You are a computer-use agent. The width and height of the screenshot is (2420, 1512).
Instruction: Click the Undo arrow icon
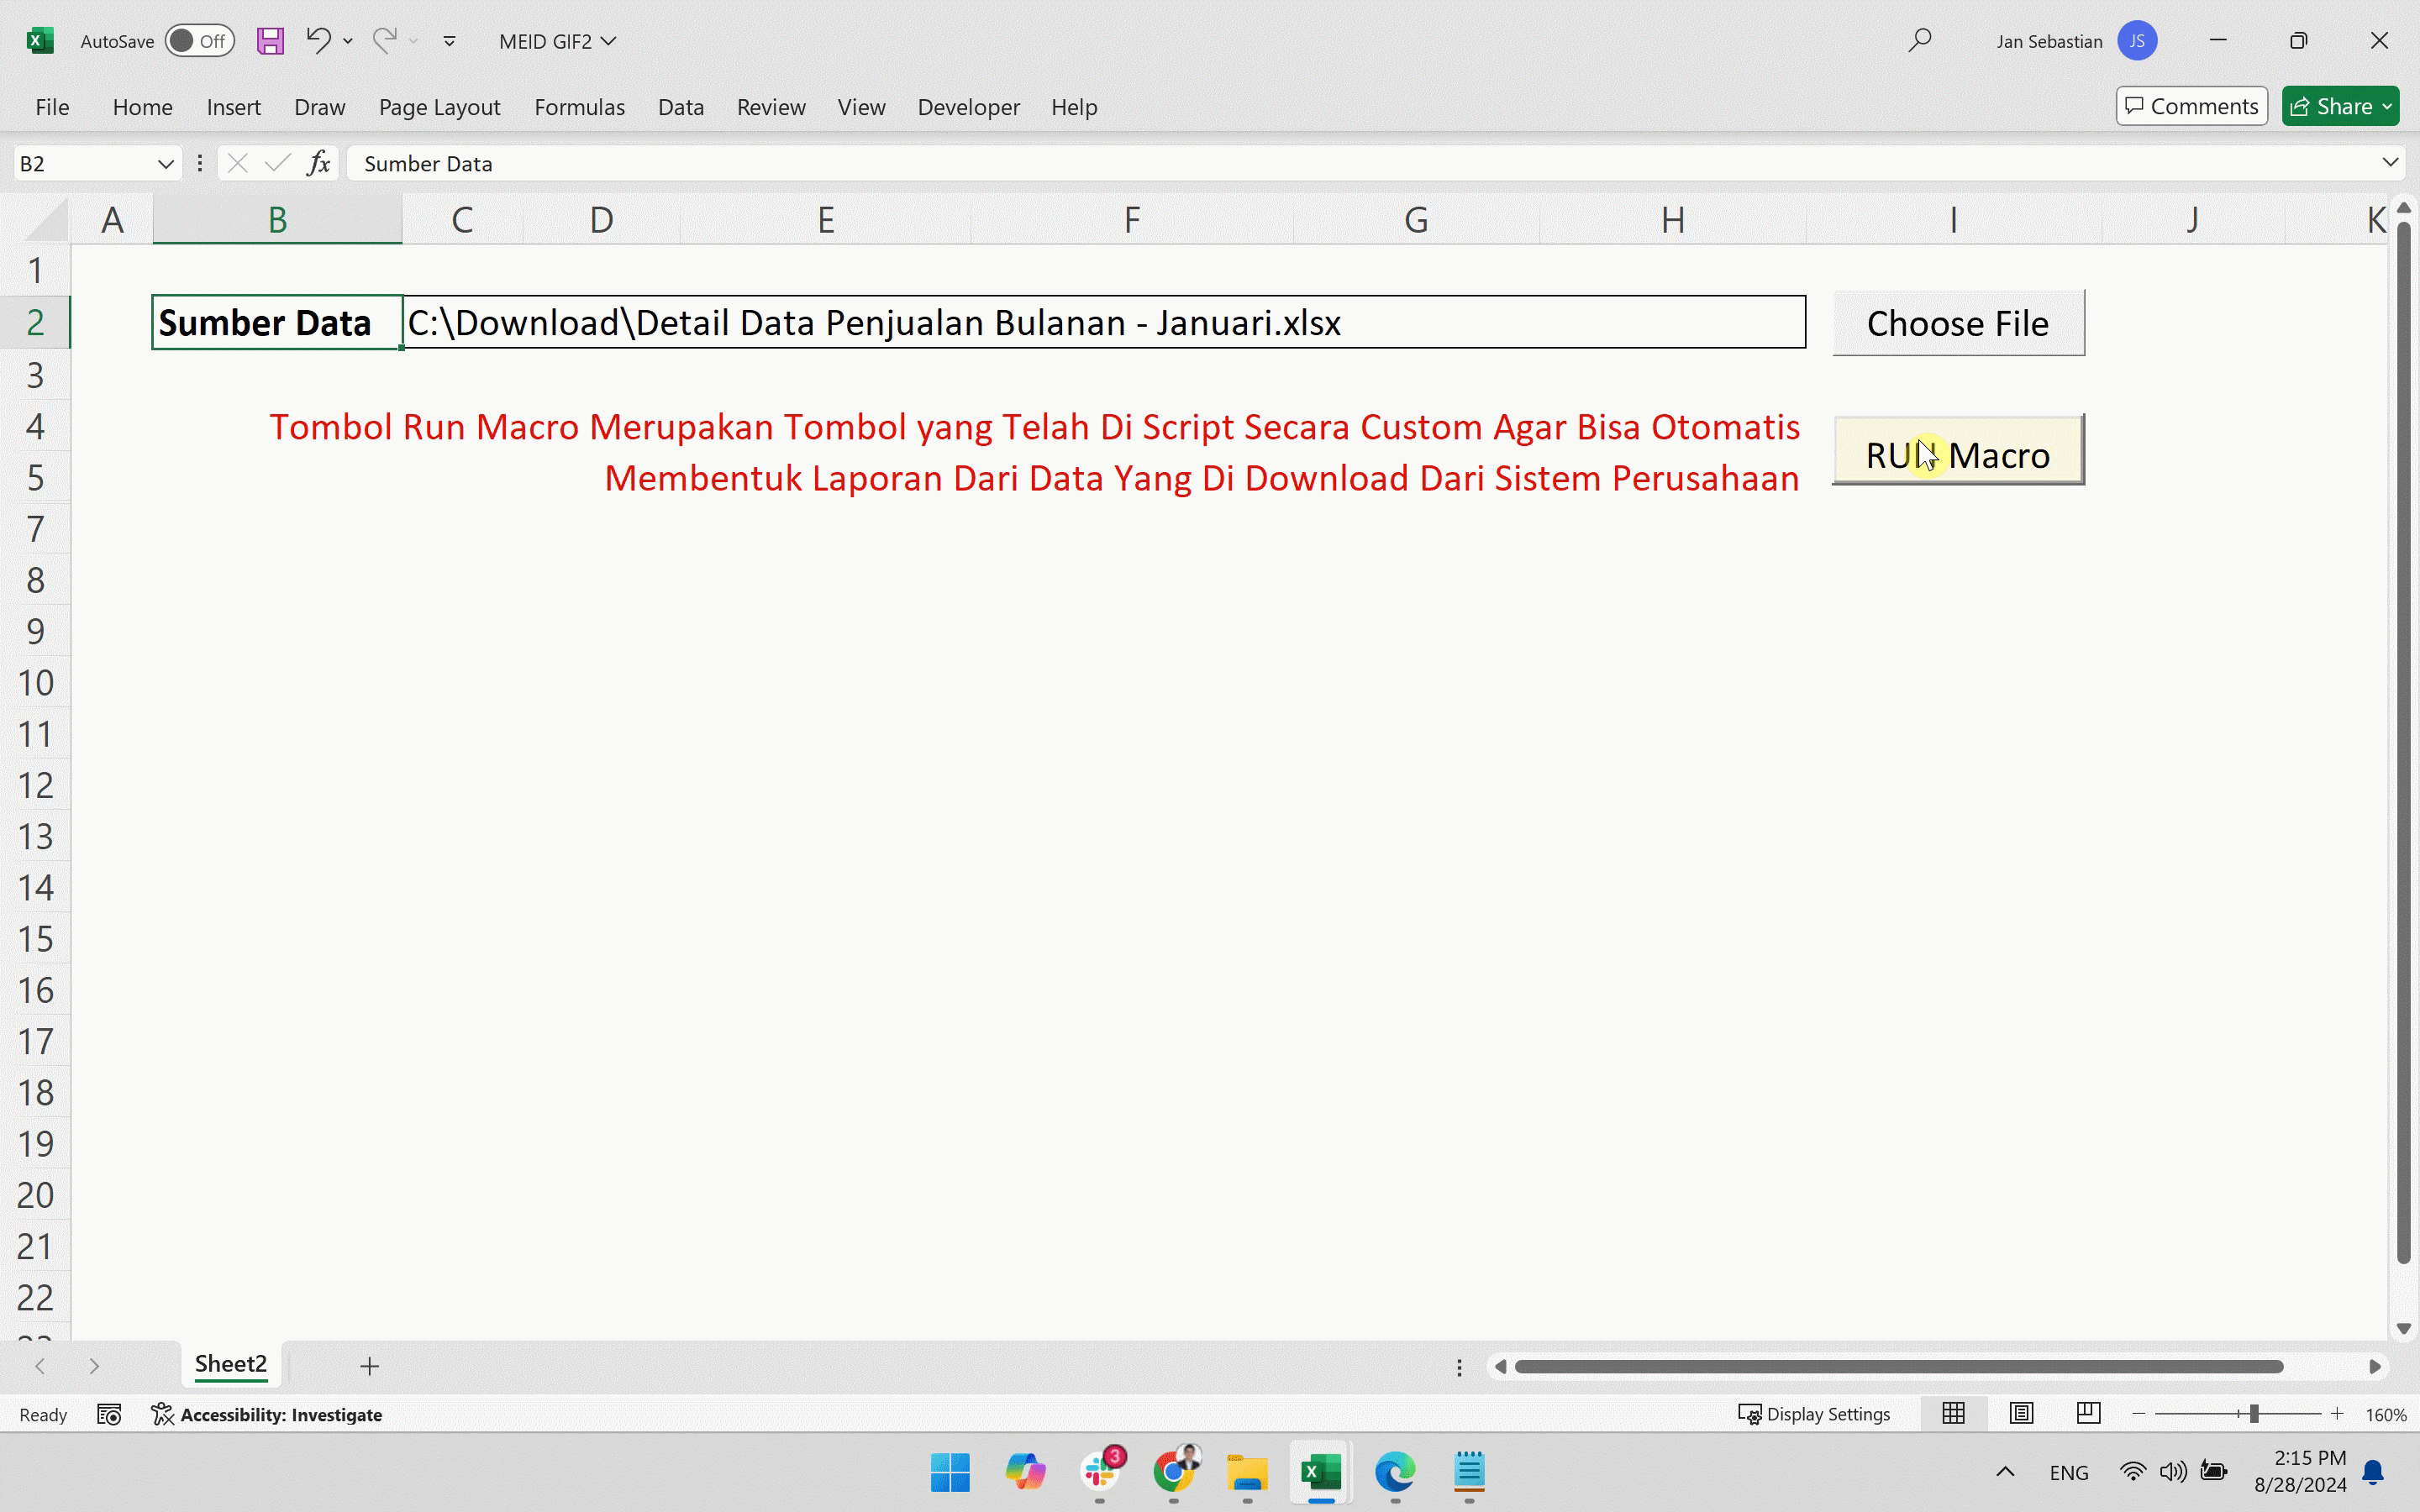pos(318,41)
